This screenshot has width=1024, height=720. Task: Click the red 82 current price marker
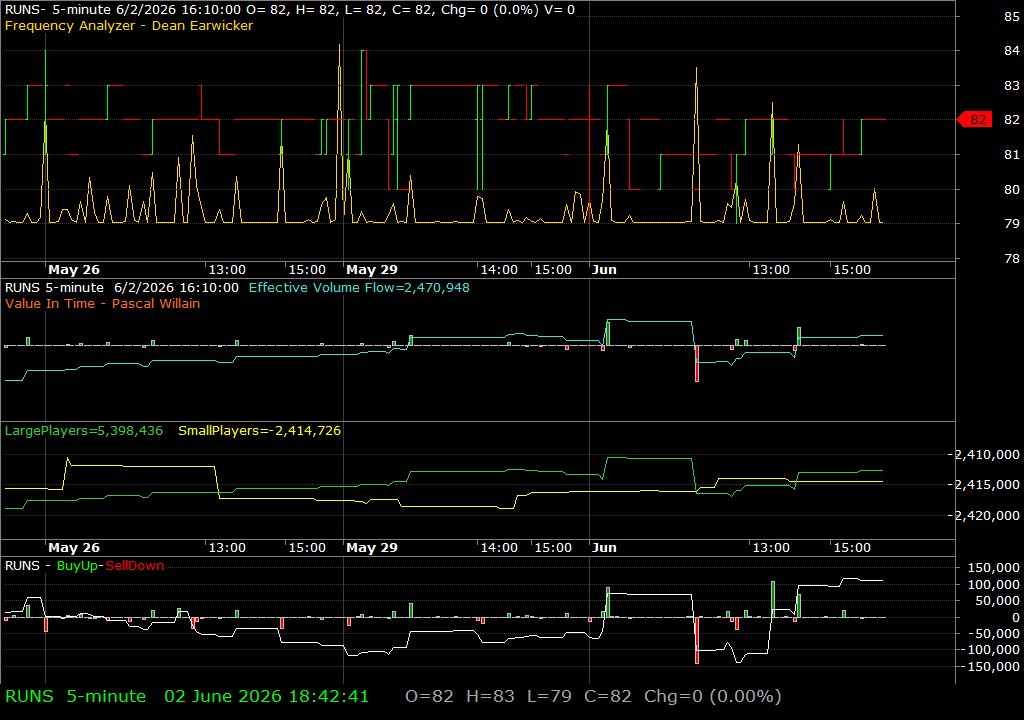coord(974,120)
